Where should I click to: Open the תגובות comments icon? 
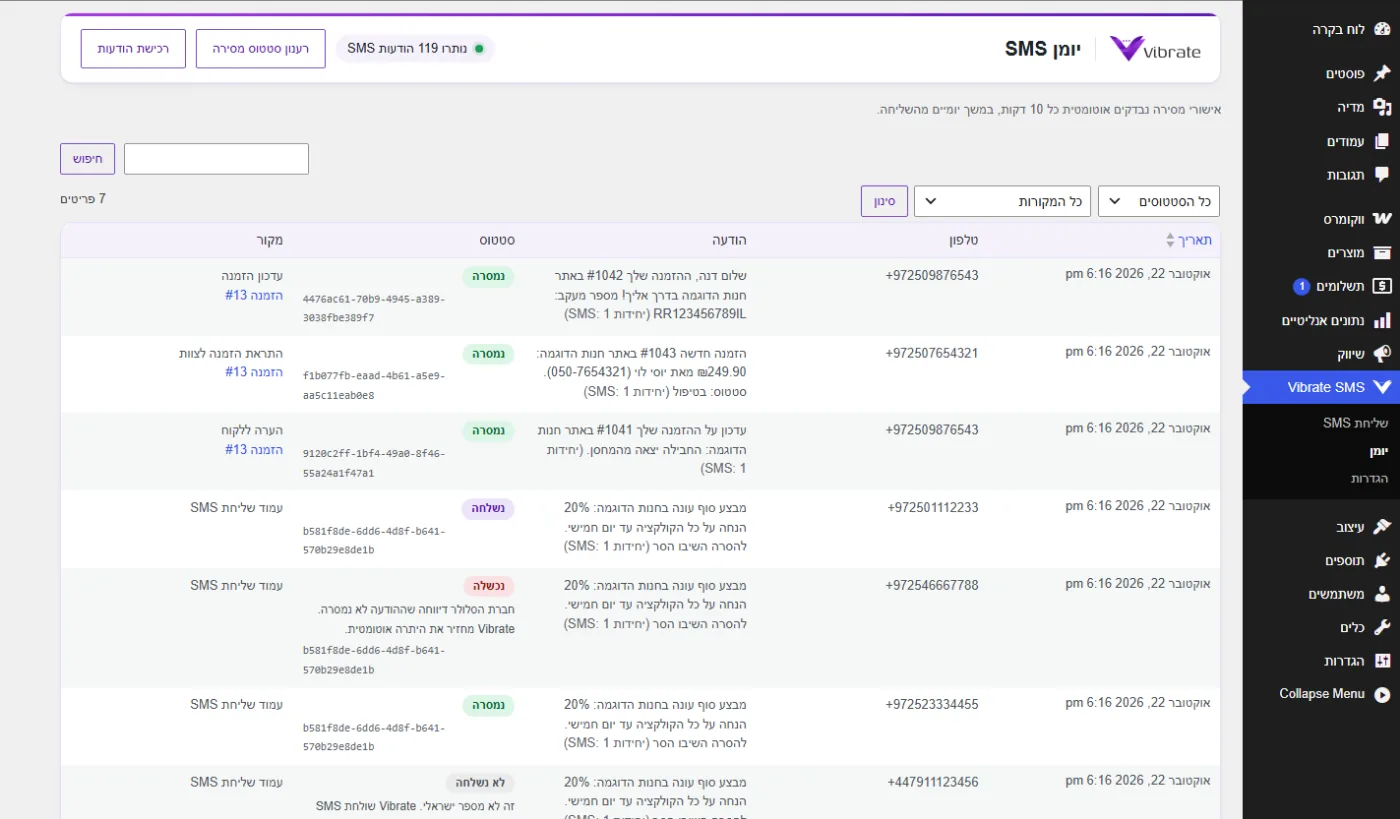tap(1382, 175)
